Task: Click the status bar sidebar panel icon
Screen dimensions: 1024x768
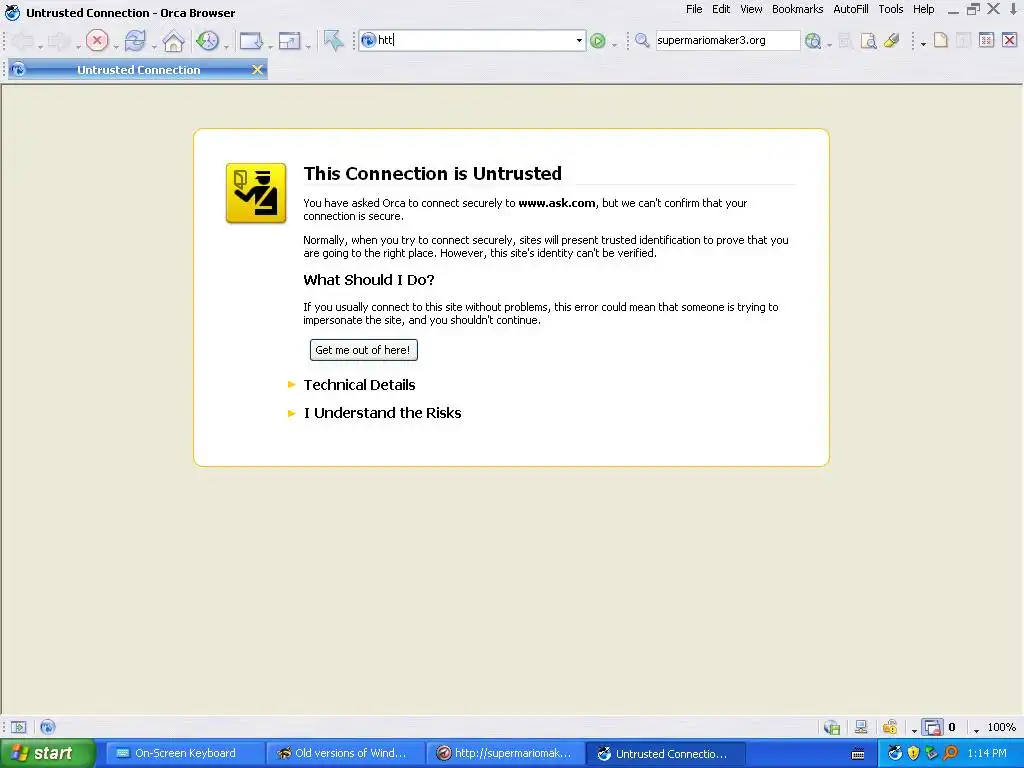Action: (x=18, y=727)
